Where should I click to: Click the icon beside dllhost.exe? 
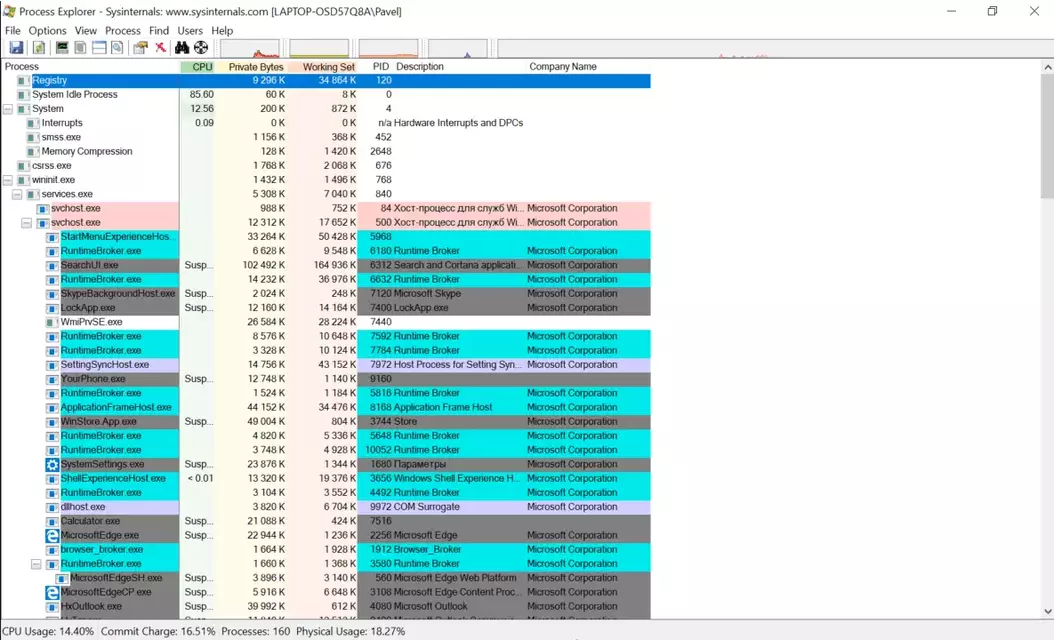[52, 508]
